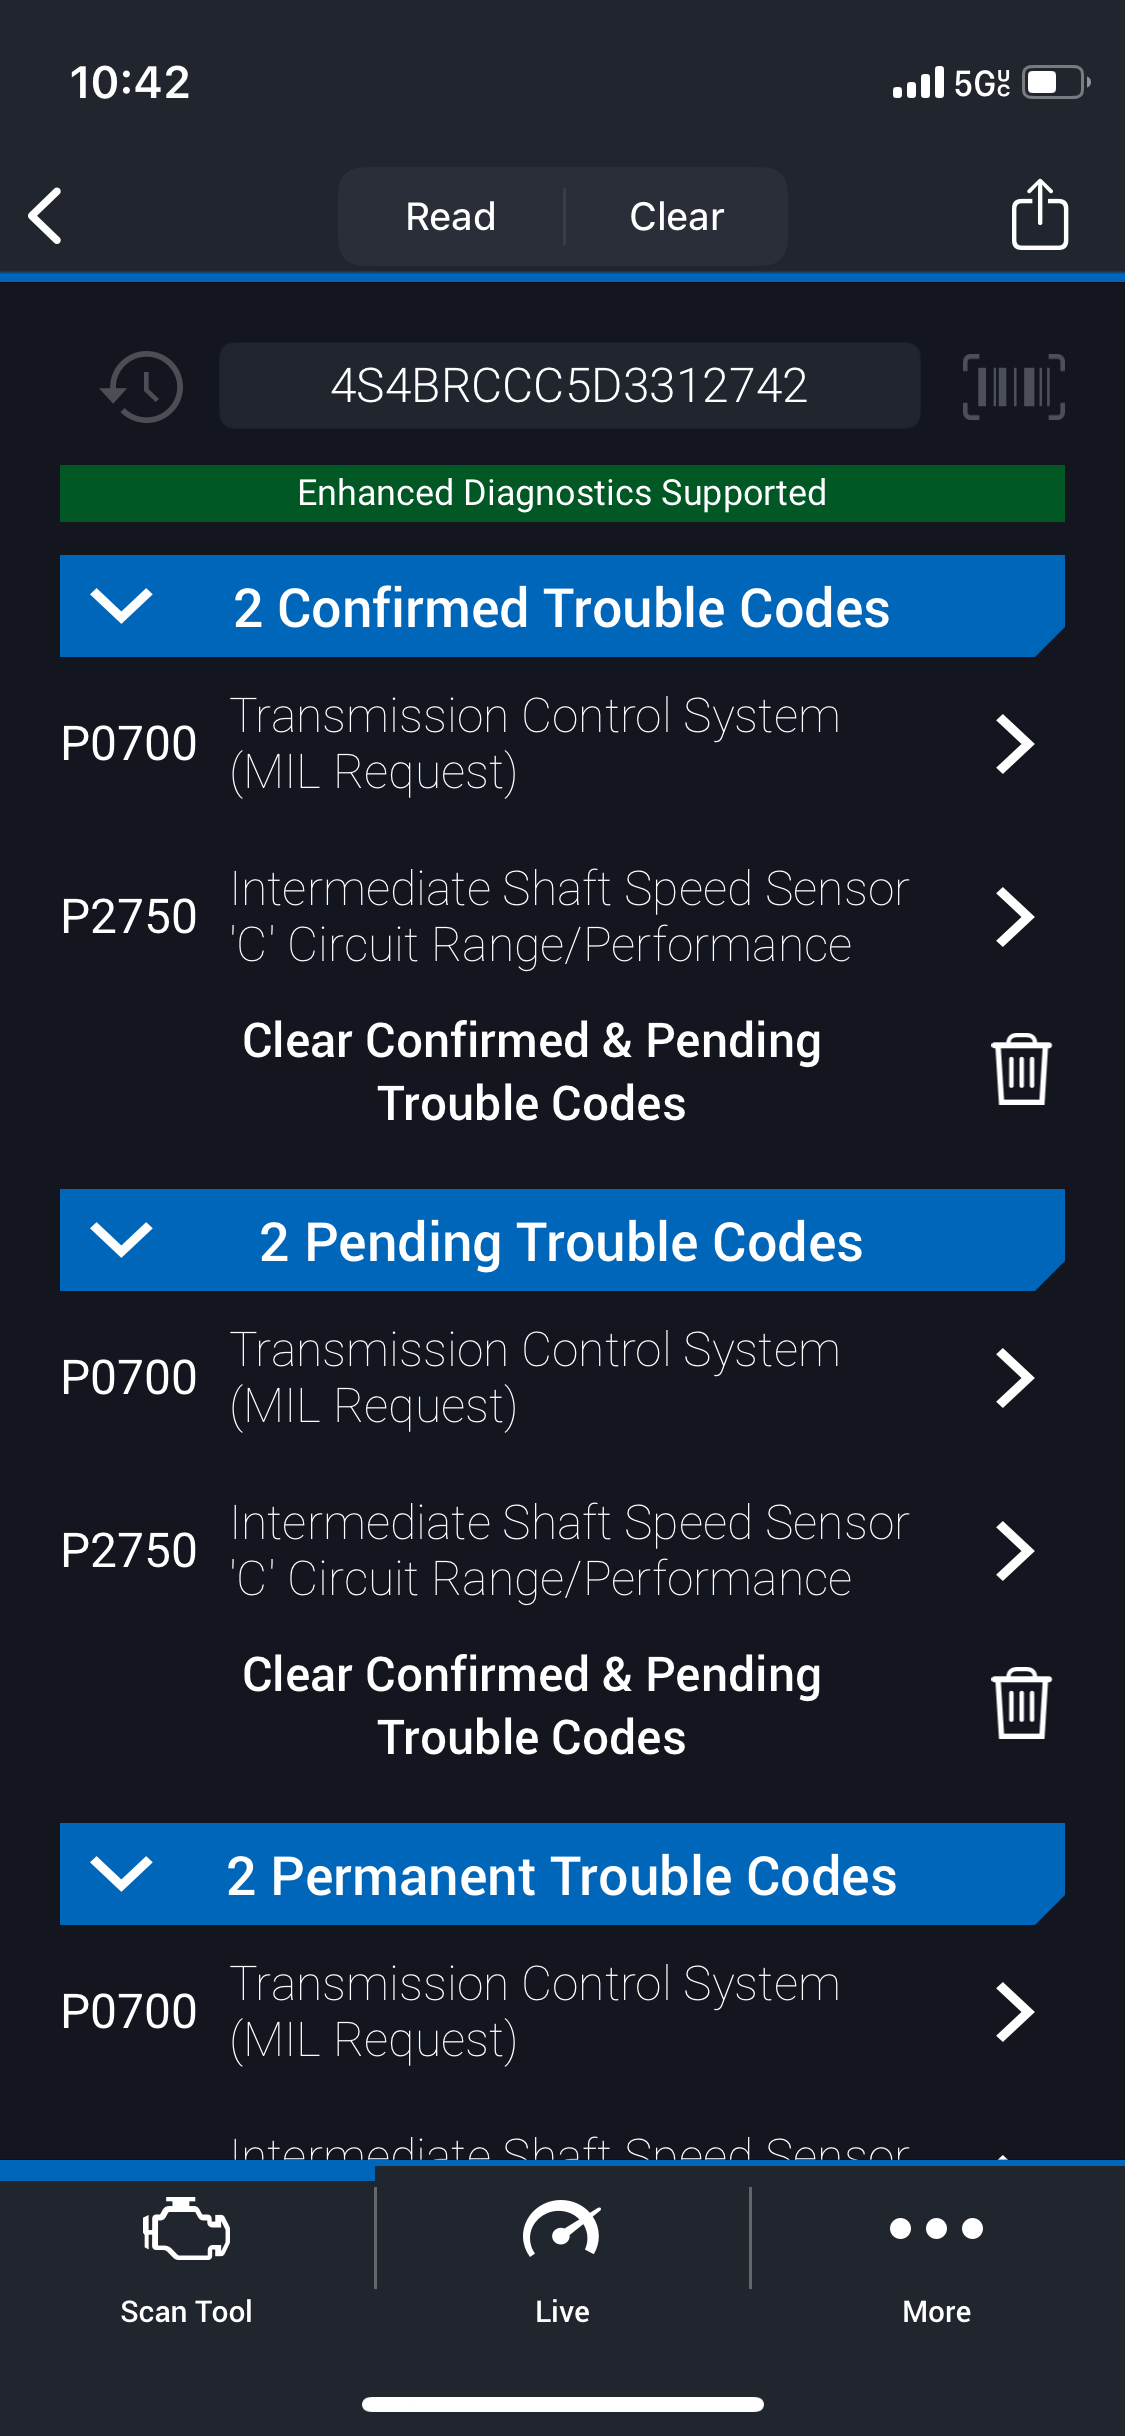
Task: Switch to the Live gauge tab
Action: coord(562,2255)
